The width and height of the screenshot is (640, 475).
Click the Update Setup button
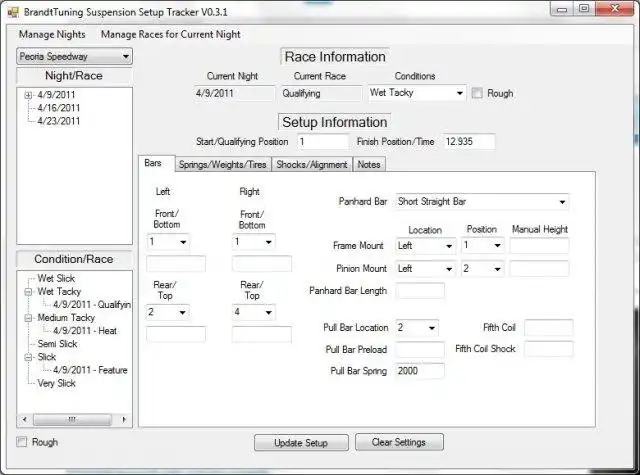(x=301, y=443)
